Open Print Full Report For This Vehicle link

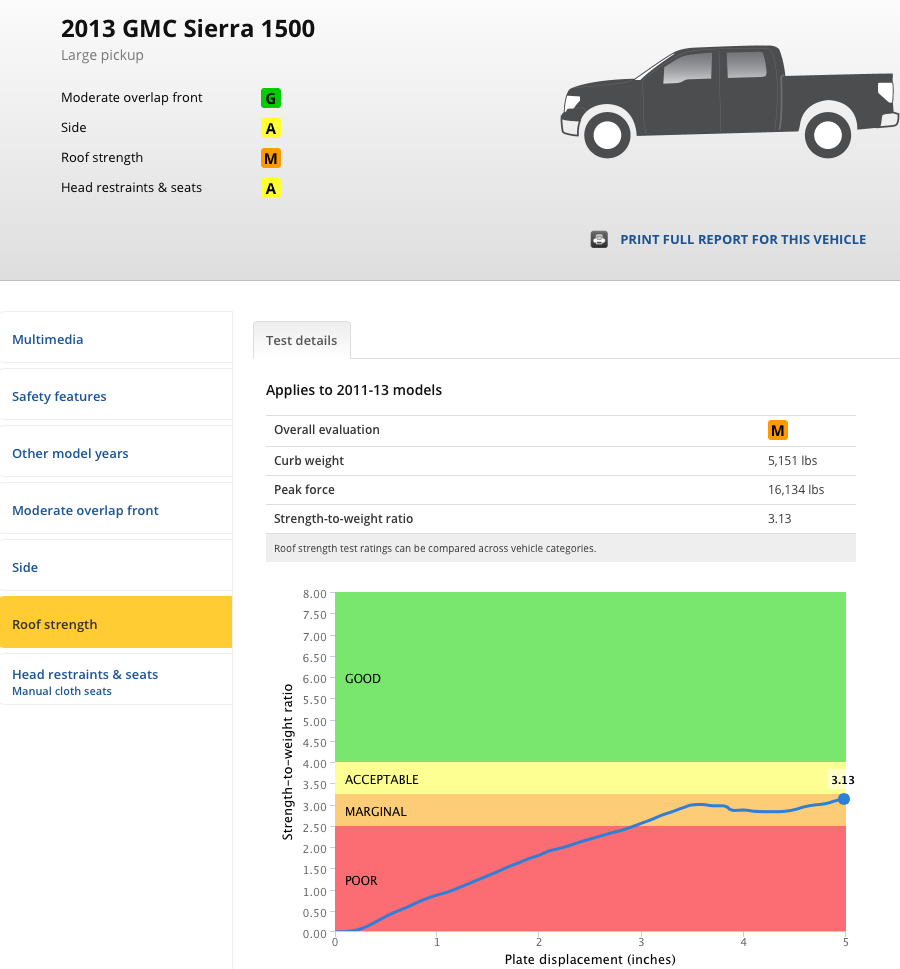(743, 240)
